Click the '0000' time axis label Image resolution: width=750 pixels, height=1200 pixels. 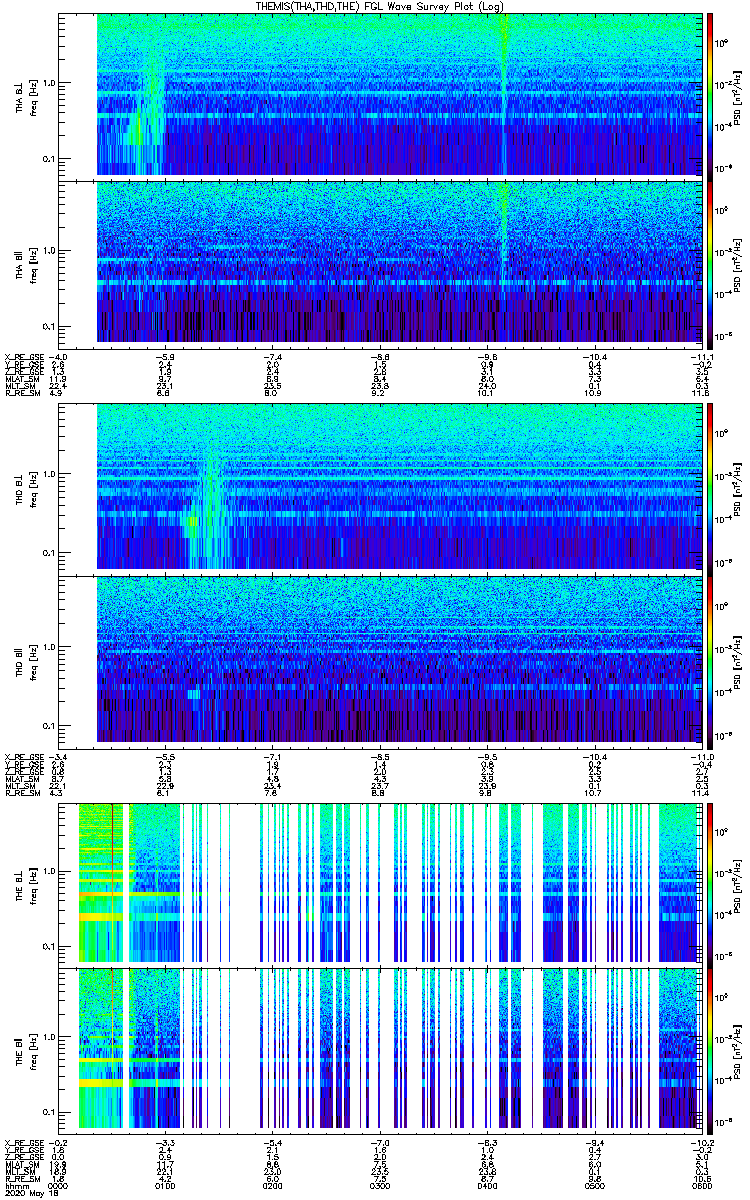[56, 1186]
